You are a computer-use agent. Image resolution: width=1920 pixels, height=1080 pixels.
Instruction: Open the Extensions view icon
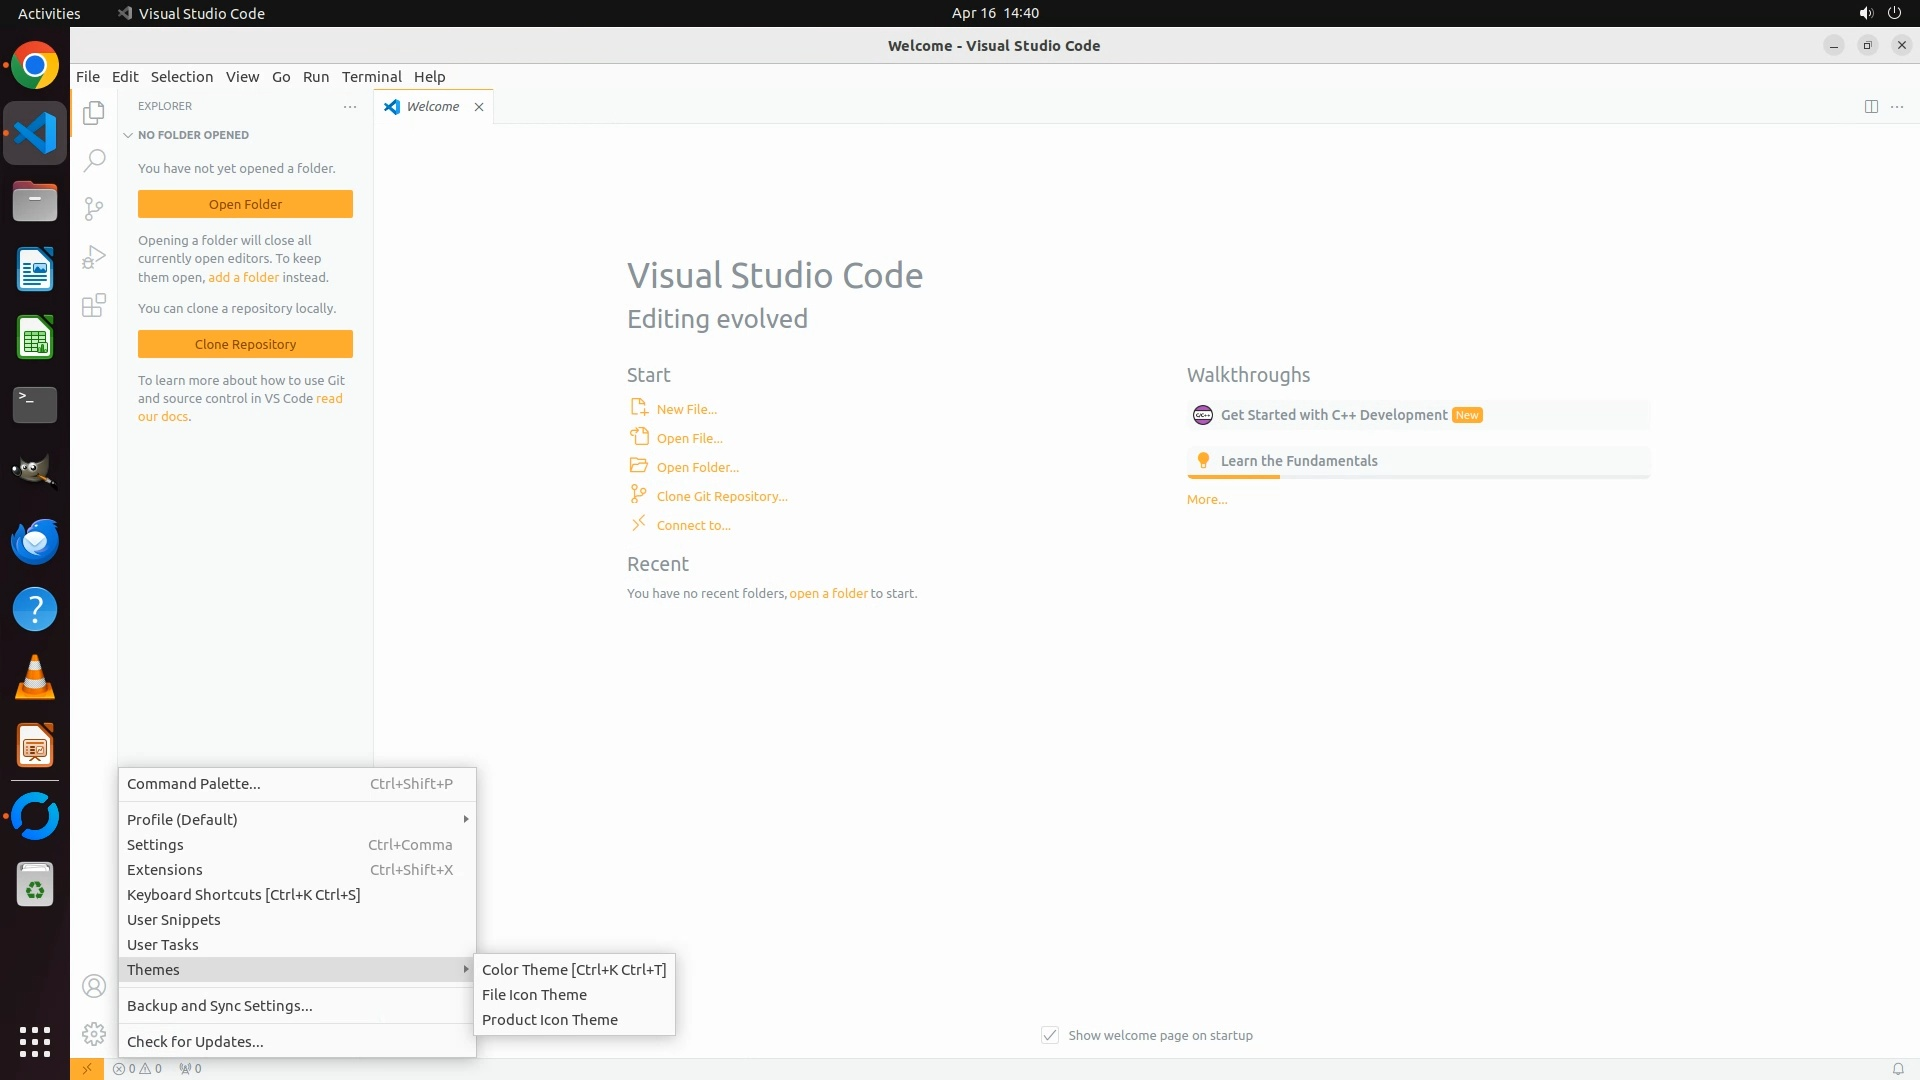[94, 306]
